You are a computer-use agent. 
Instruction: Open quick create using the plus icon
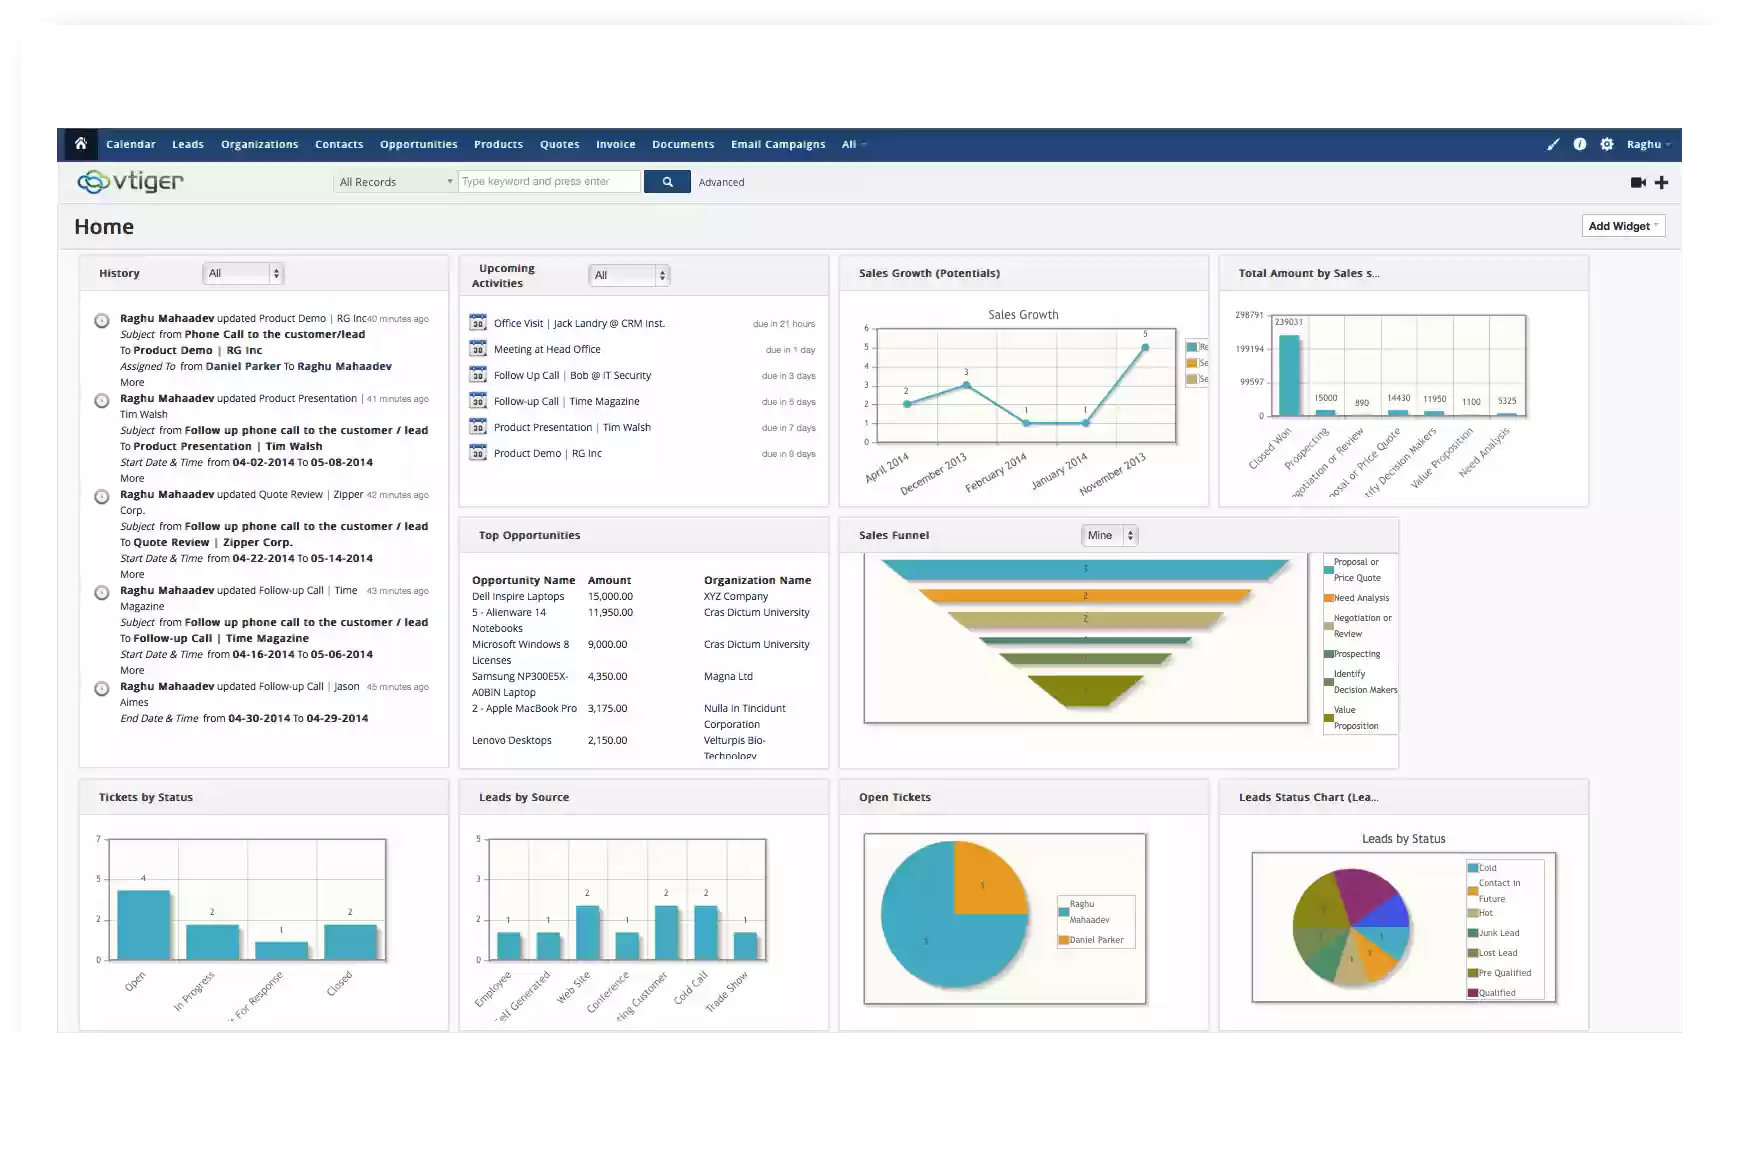pyautogui.click(x=1662, y=182)
